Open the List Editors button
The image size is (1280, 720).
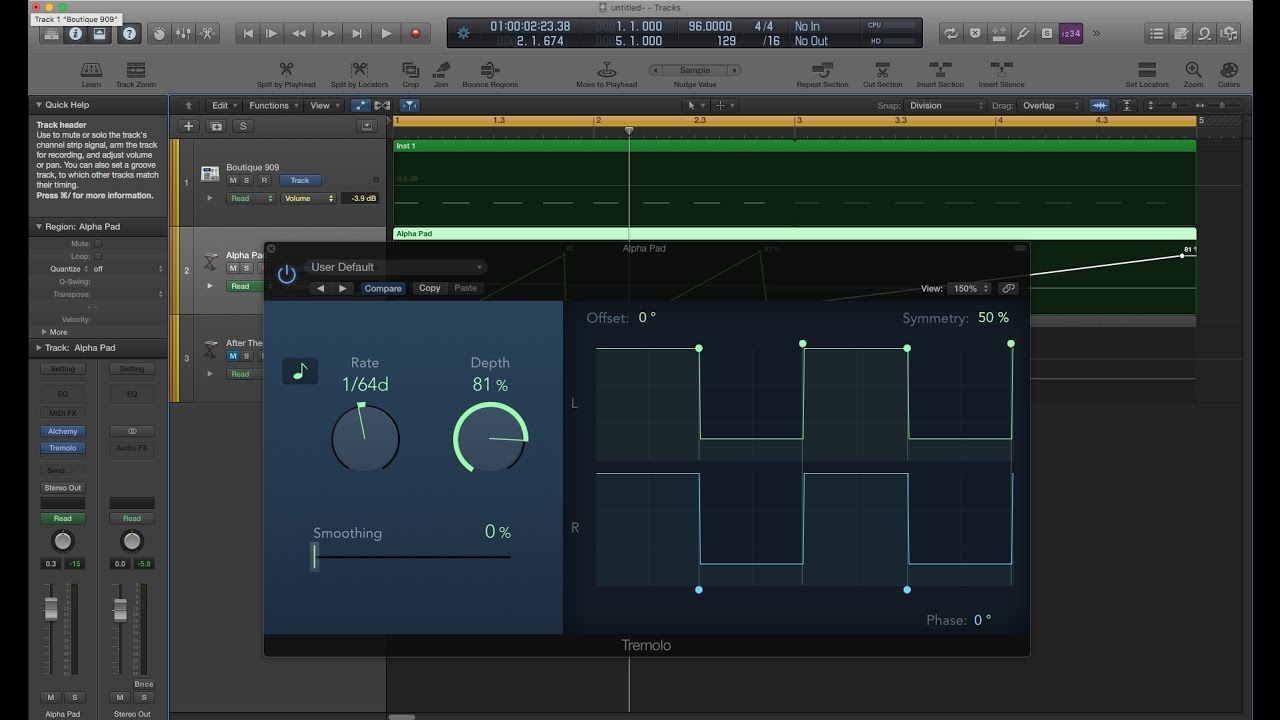click(x=1157, y=33)
